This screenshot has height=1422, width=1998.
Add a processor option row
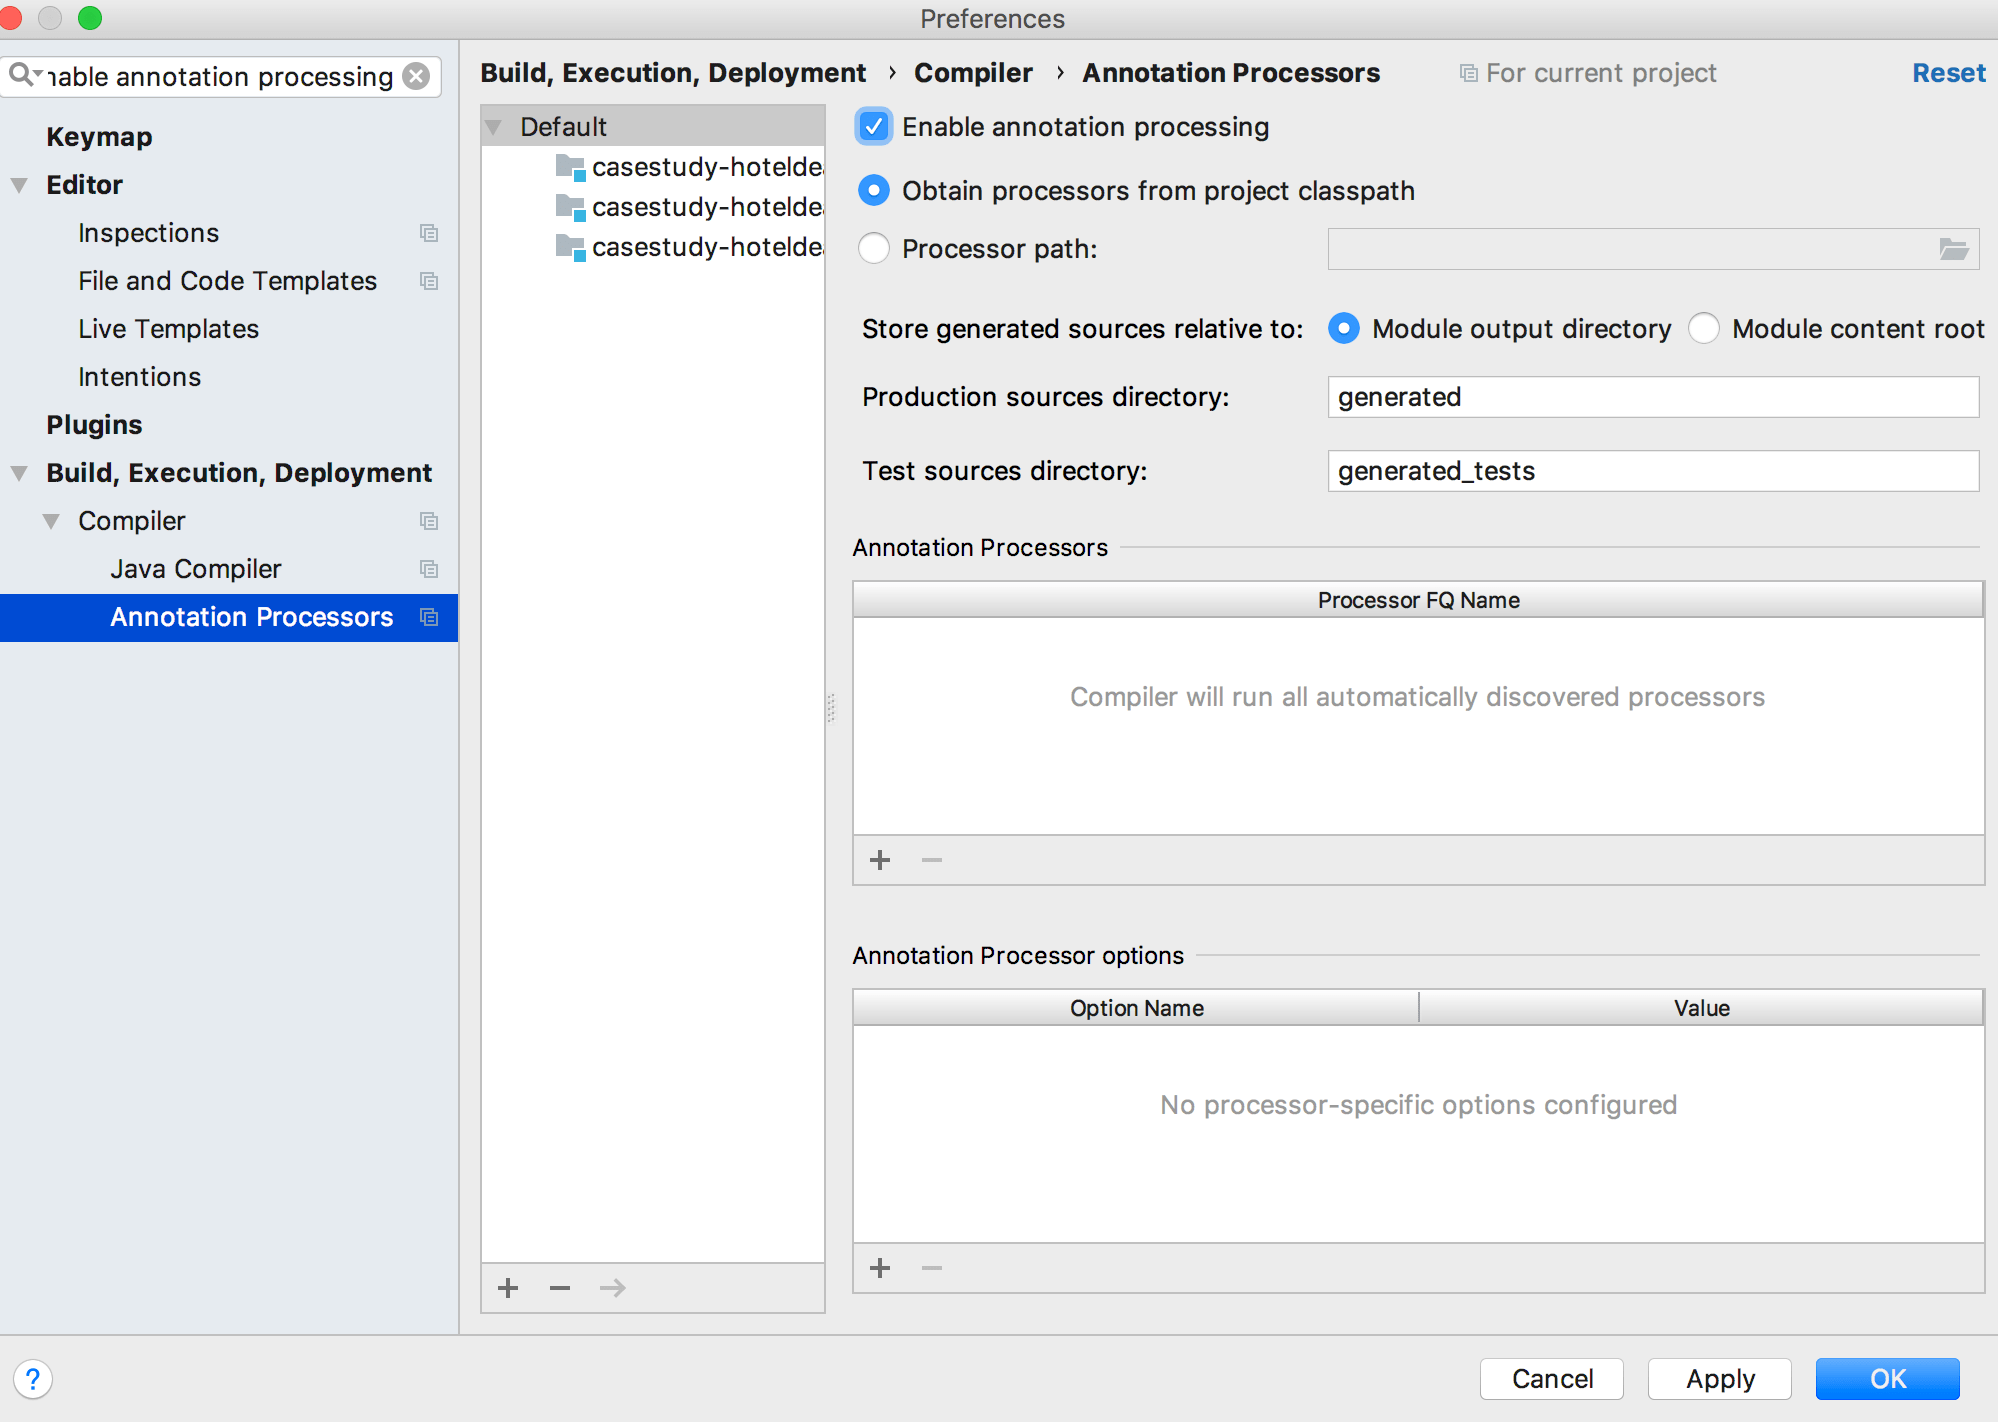880,1268
